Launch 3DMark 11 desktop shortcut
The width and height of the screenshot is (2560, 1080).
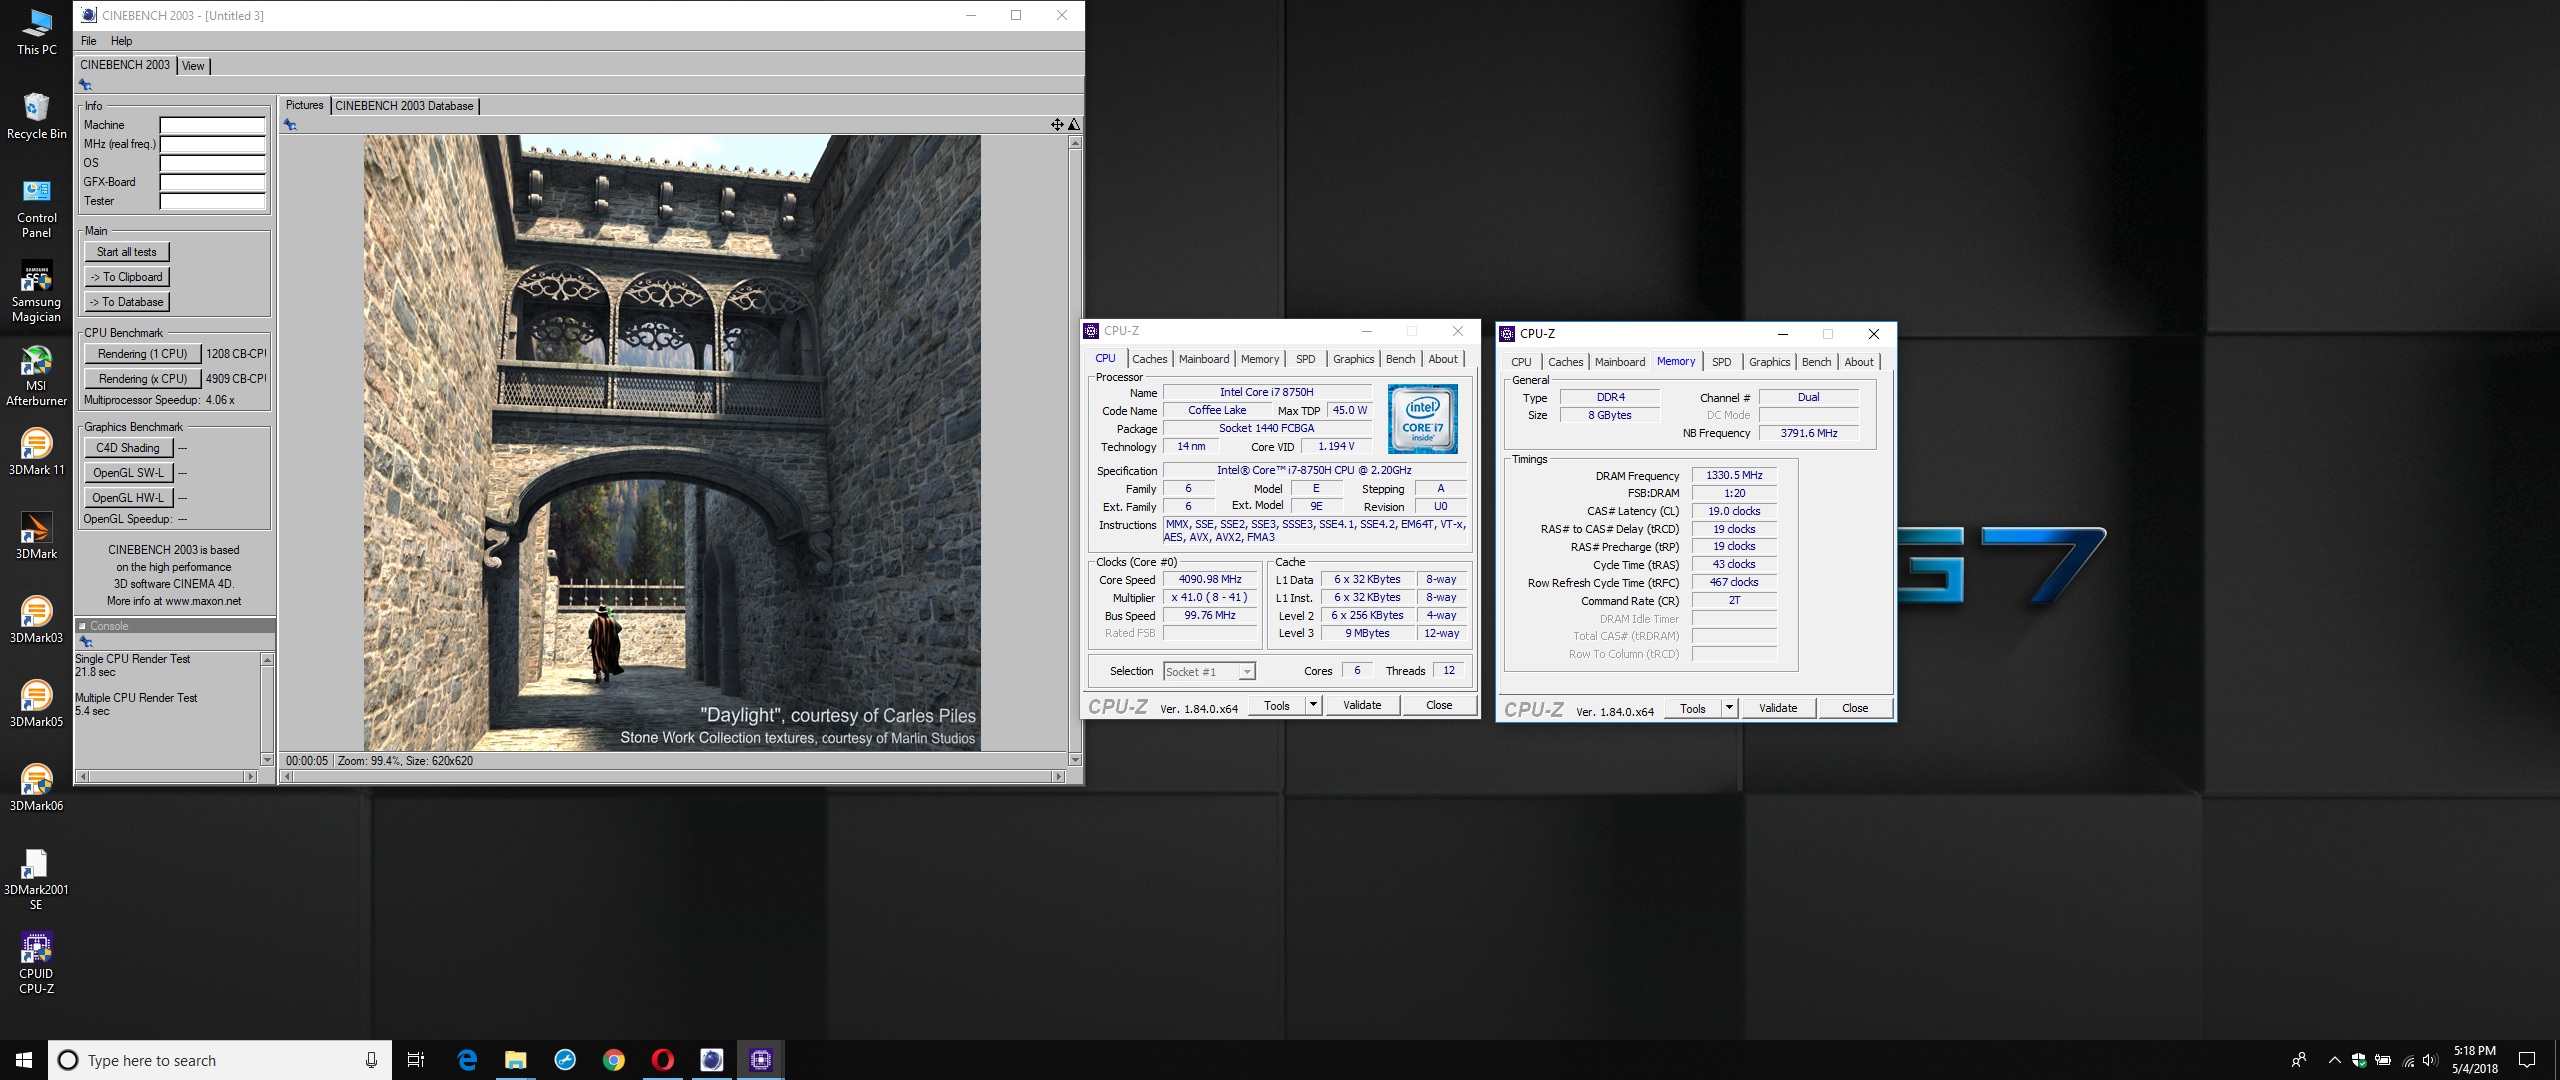pos(36,452)
